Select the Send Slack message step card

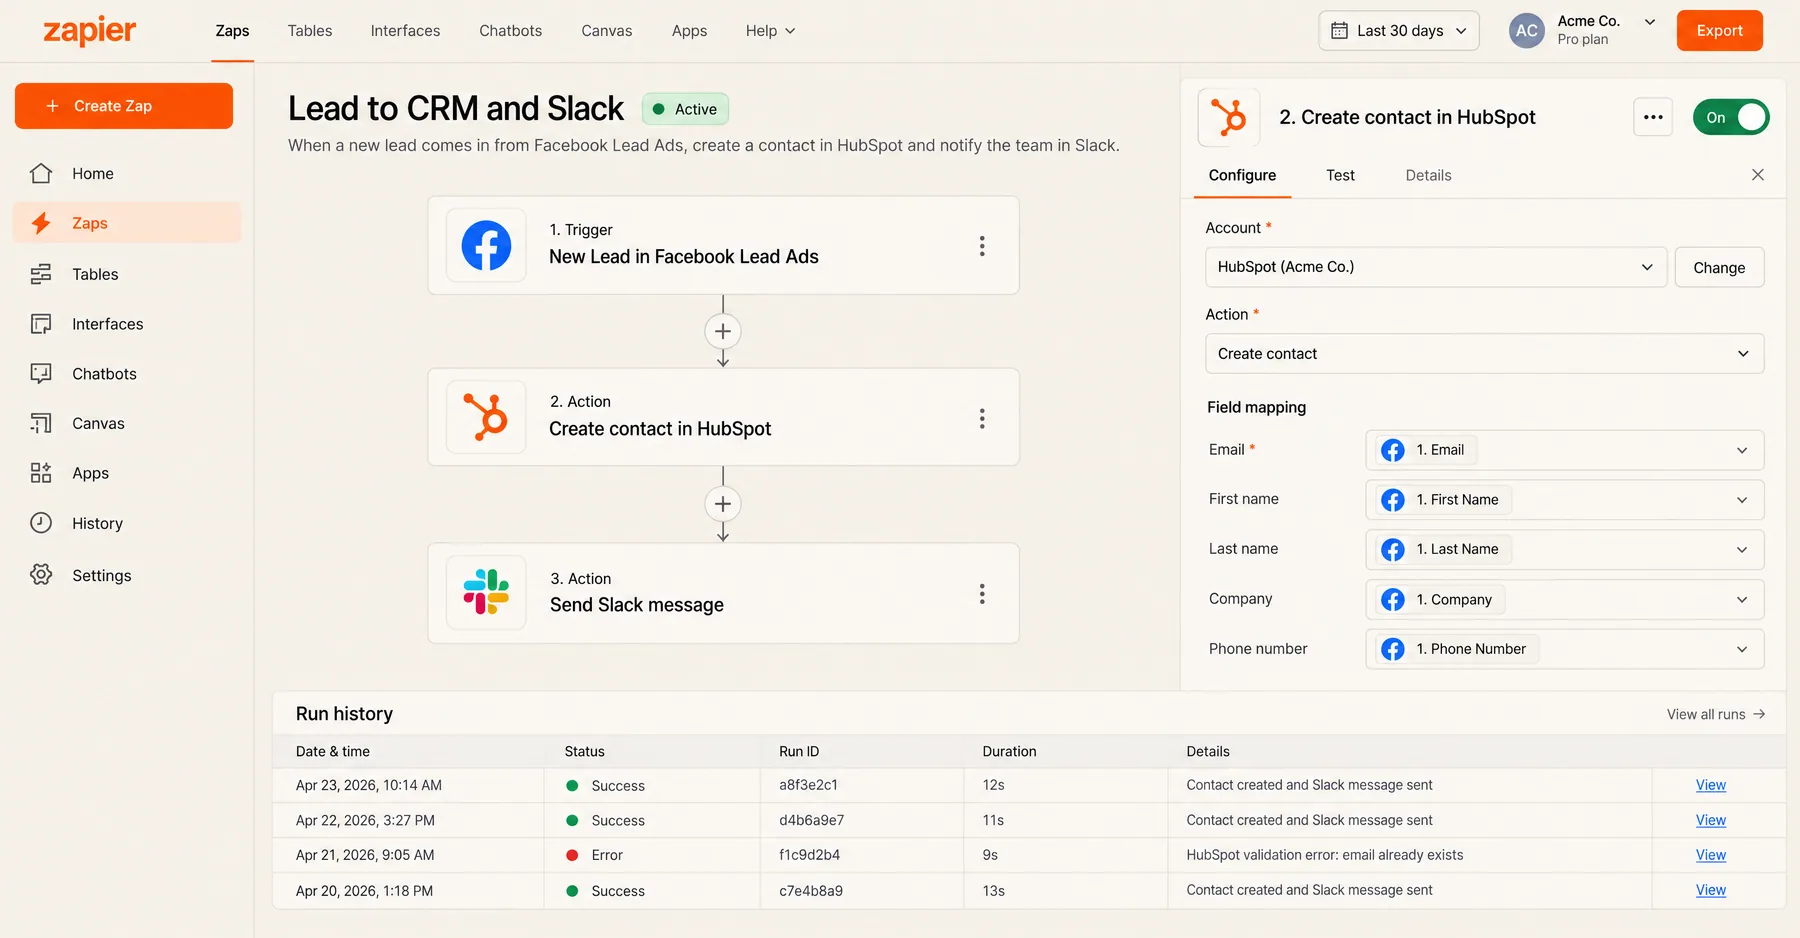coord(723,593)
